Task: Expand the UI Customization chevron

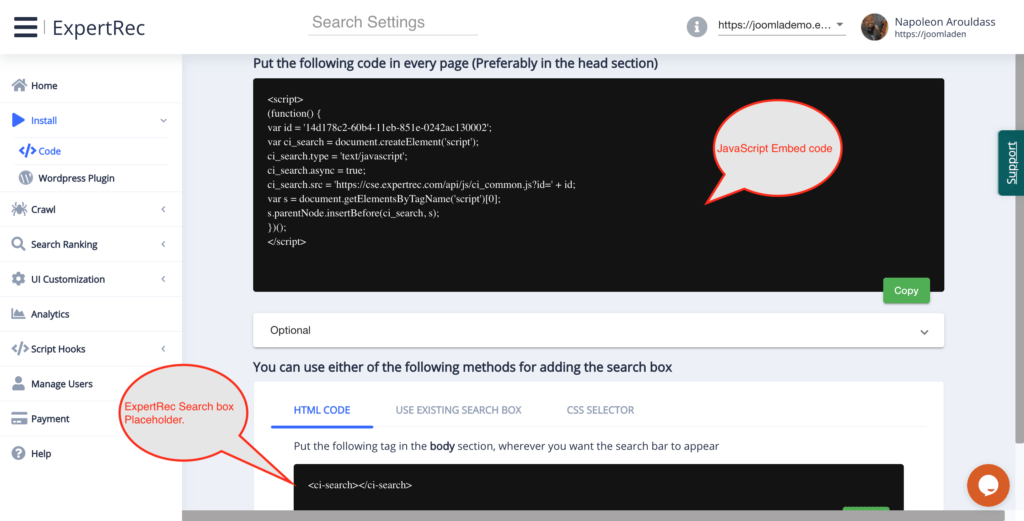Action: pos(163,279)
